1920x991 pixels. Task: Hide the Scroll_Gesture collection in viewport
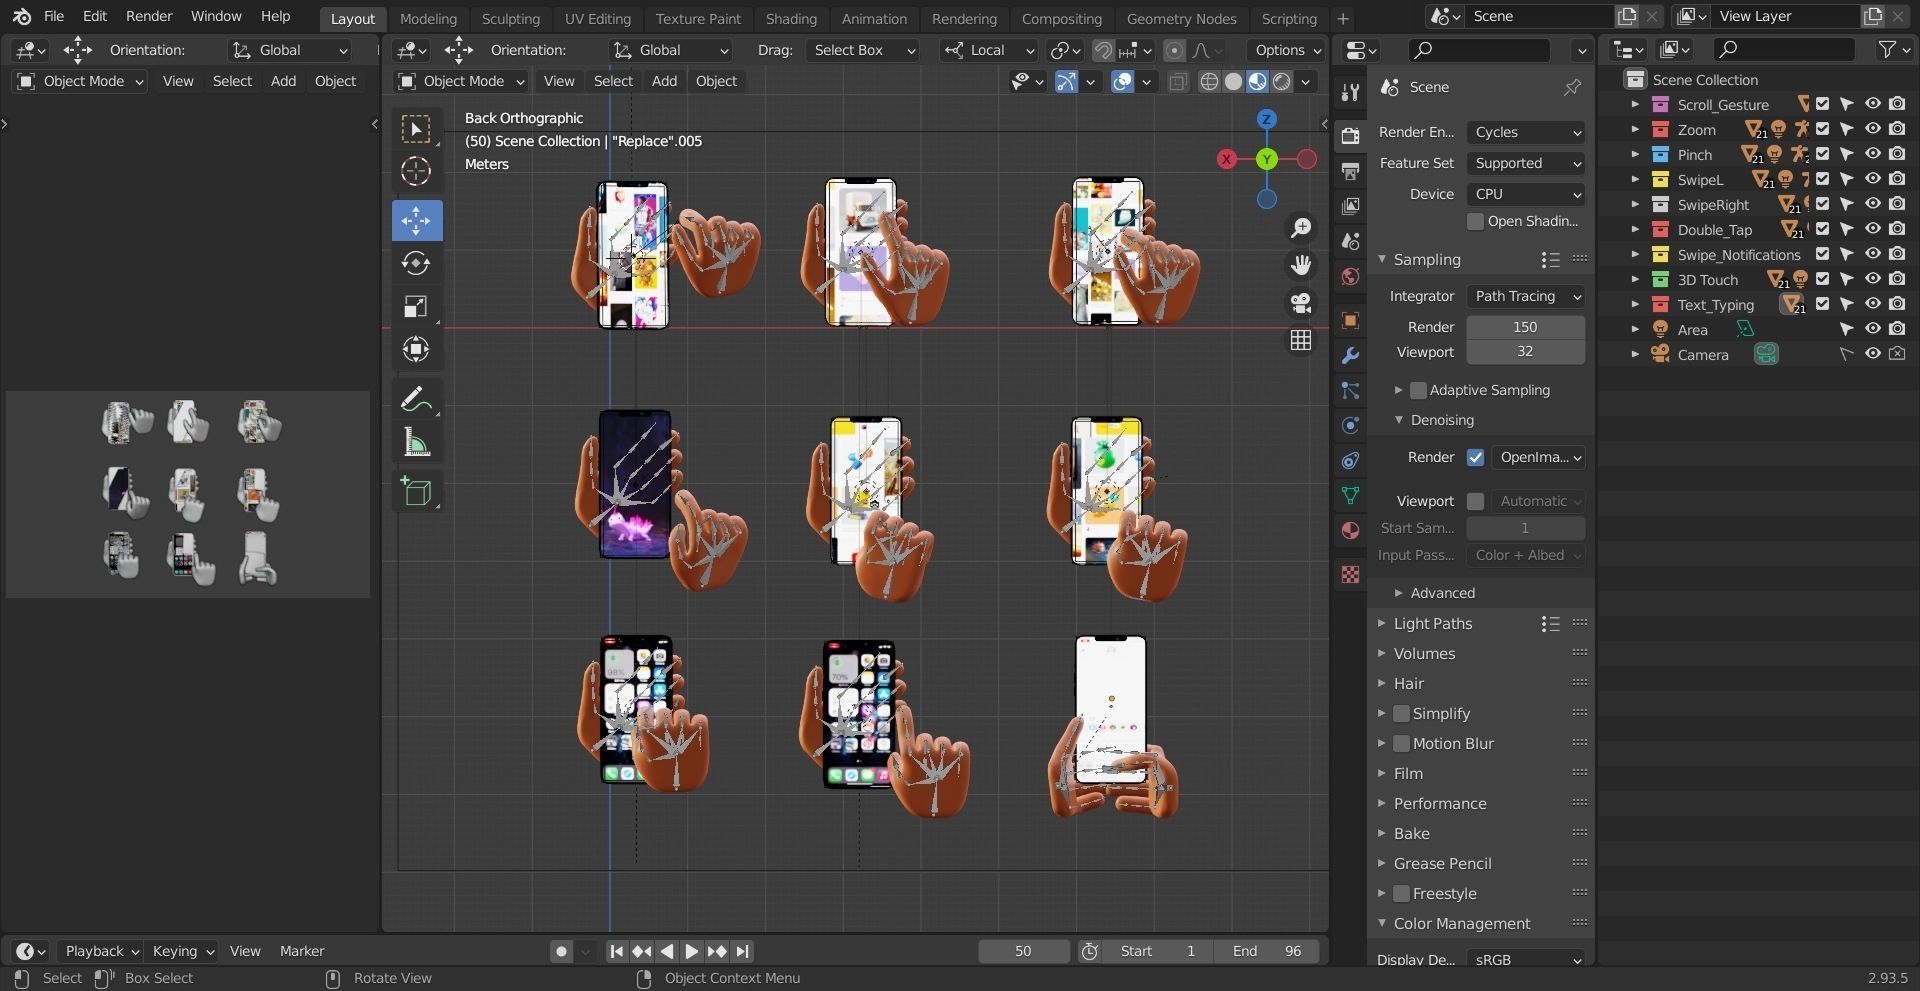(1872, 104)
